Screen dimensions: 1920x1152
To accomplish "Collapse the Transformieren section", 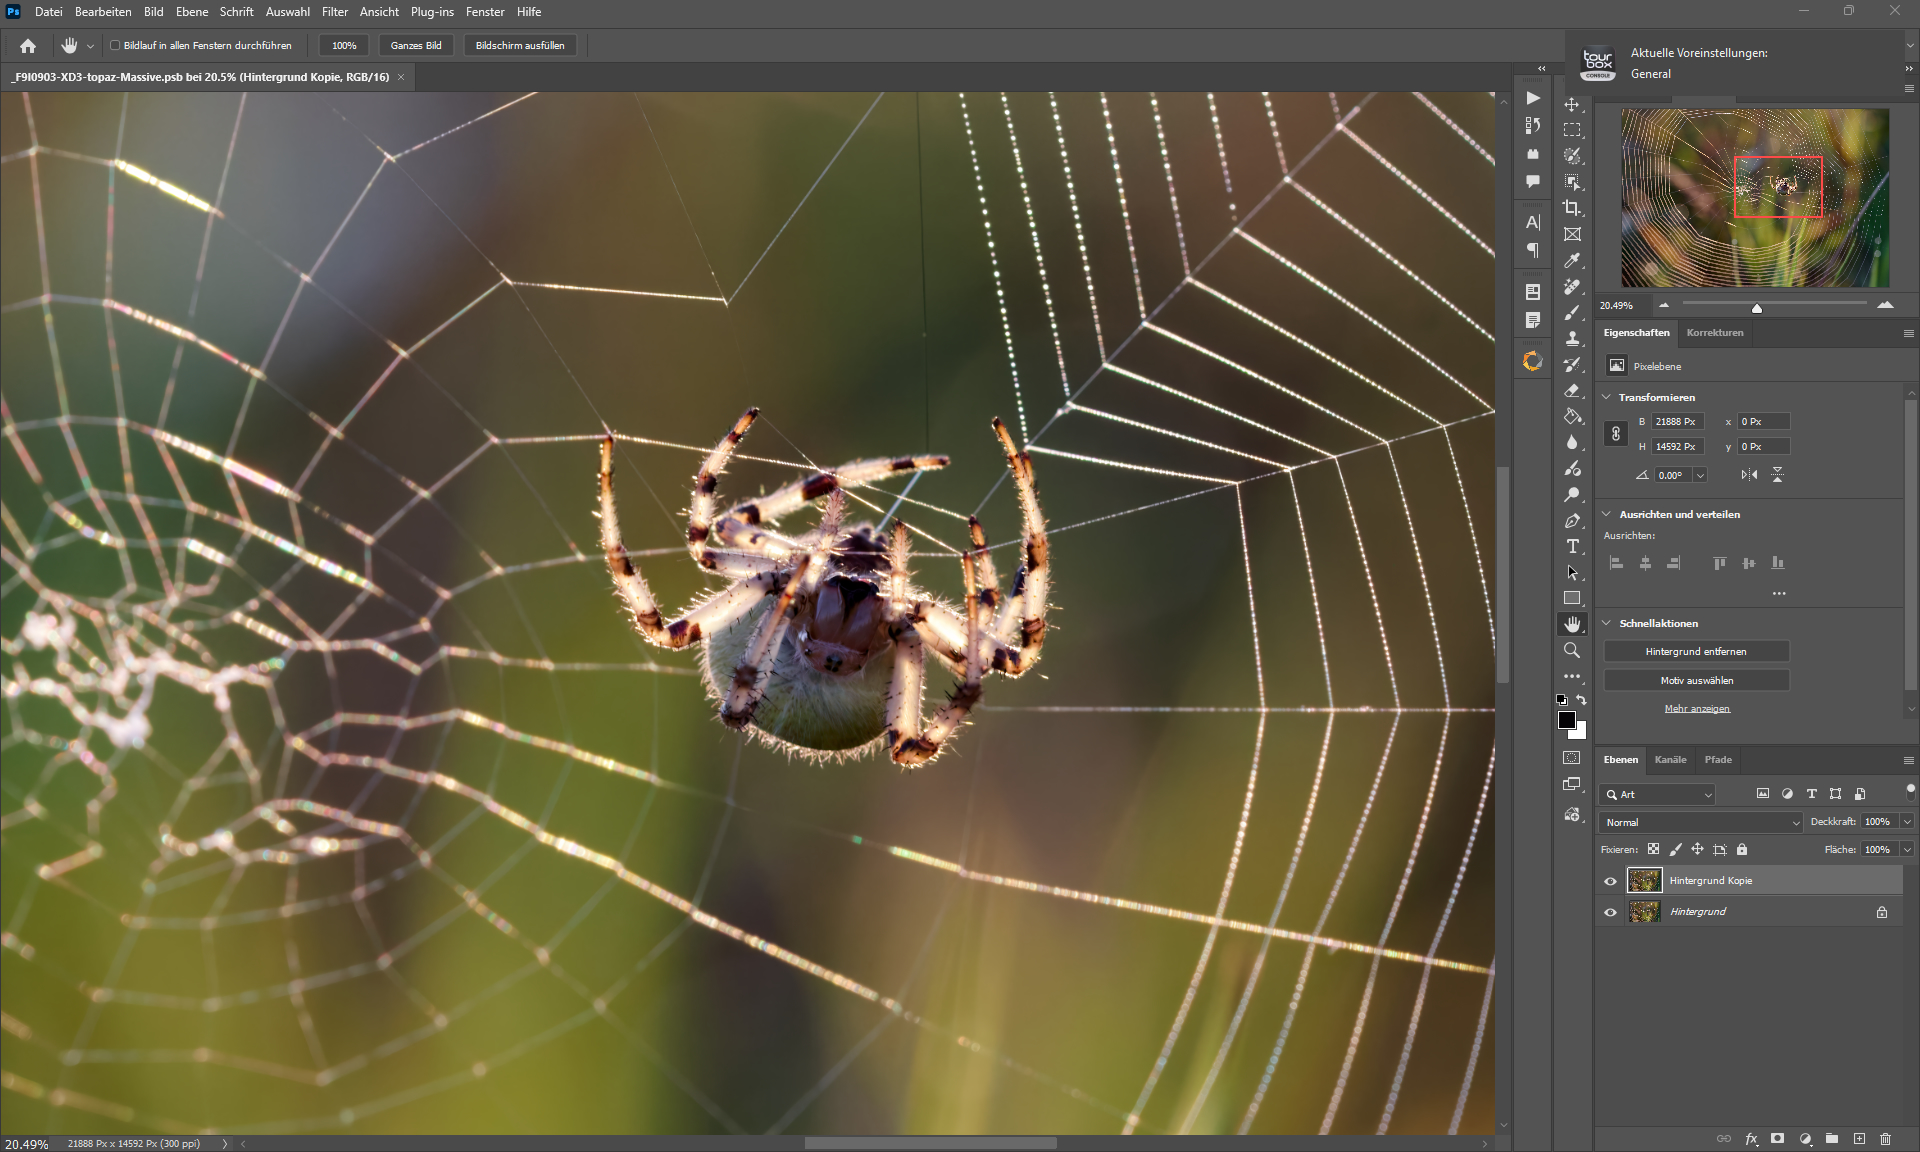I will point(1607,397).
